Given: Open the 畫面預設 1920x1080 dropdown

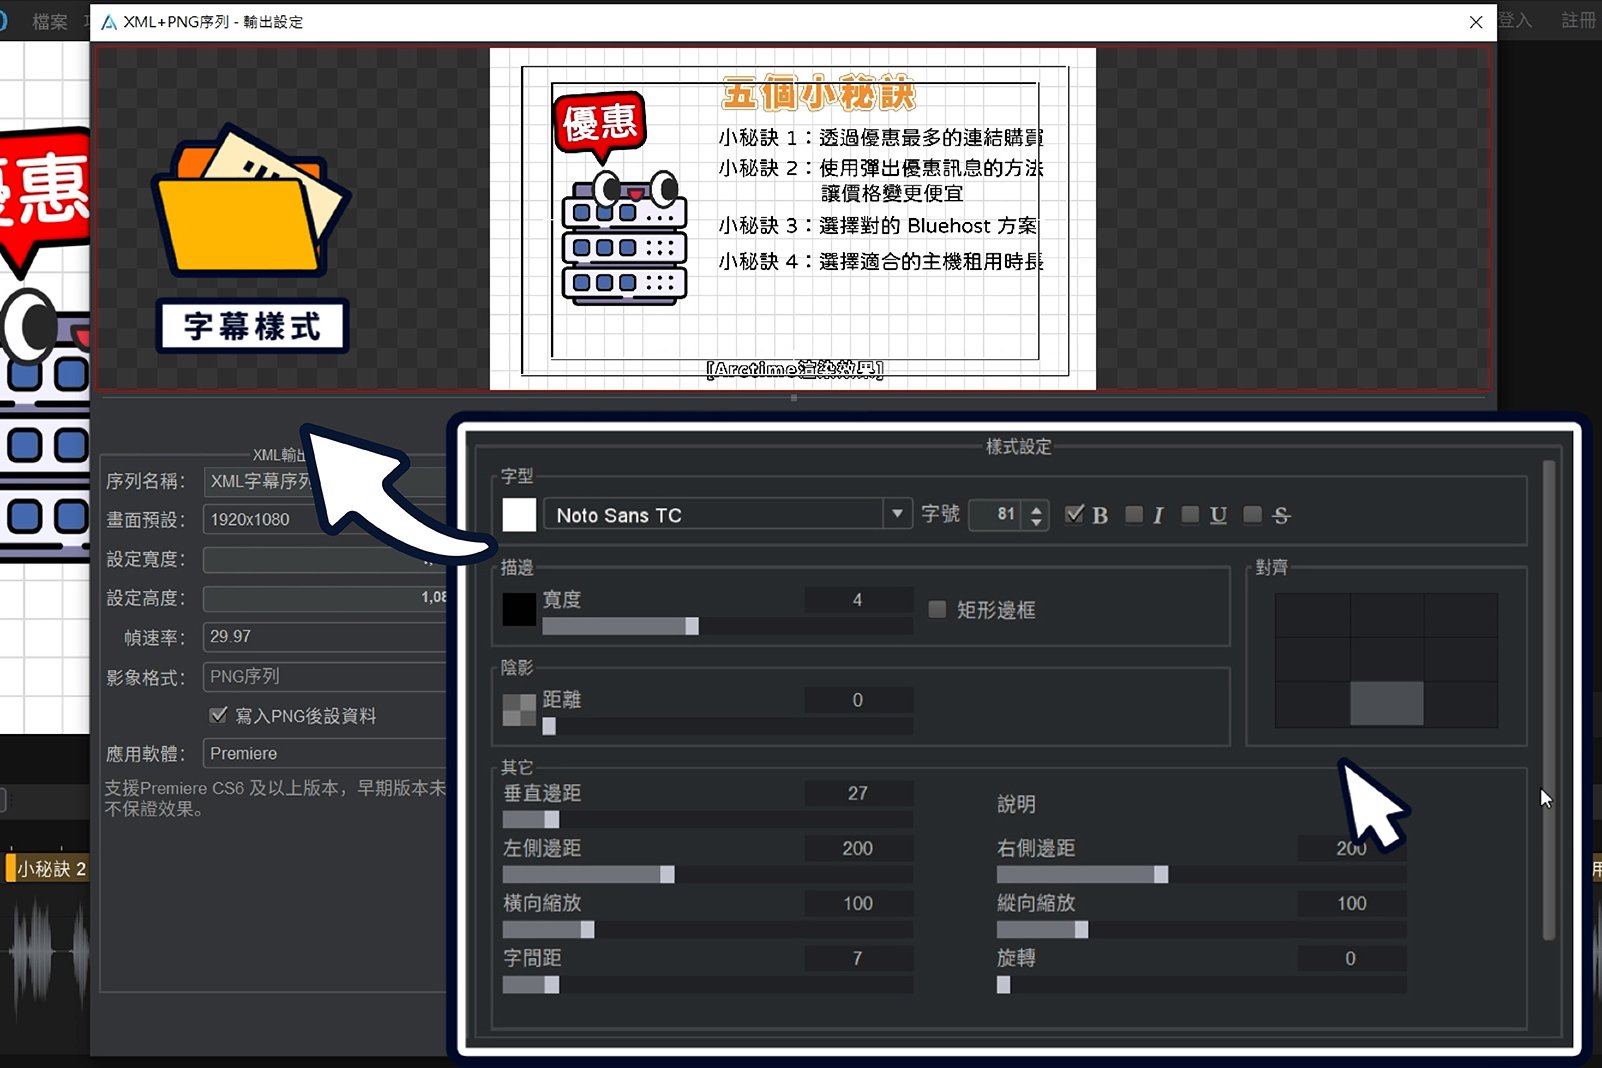Looking at the screenshot, I should tap(325, 519).
